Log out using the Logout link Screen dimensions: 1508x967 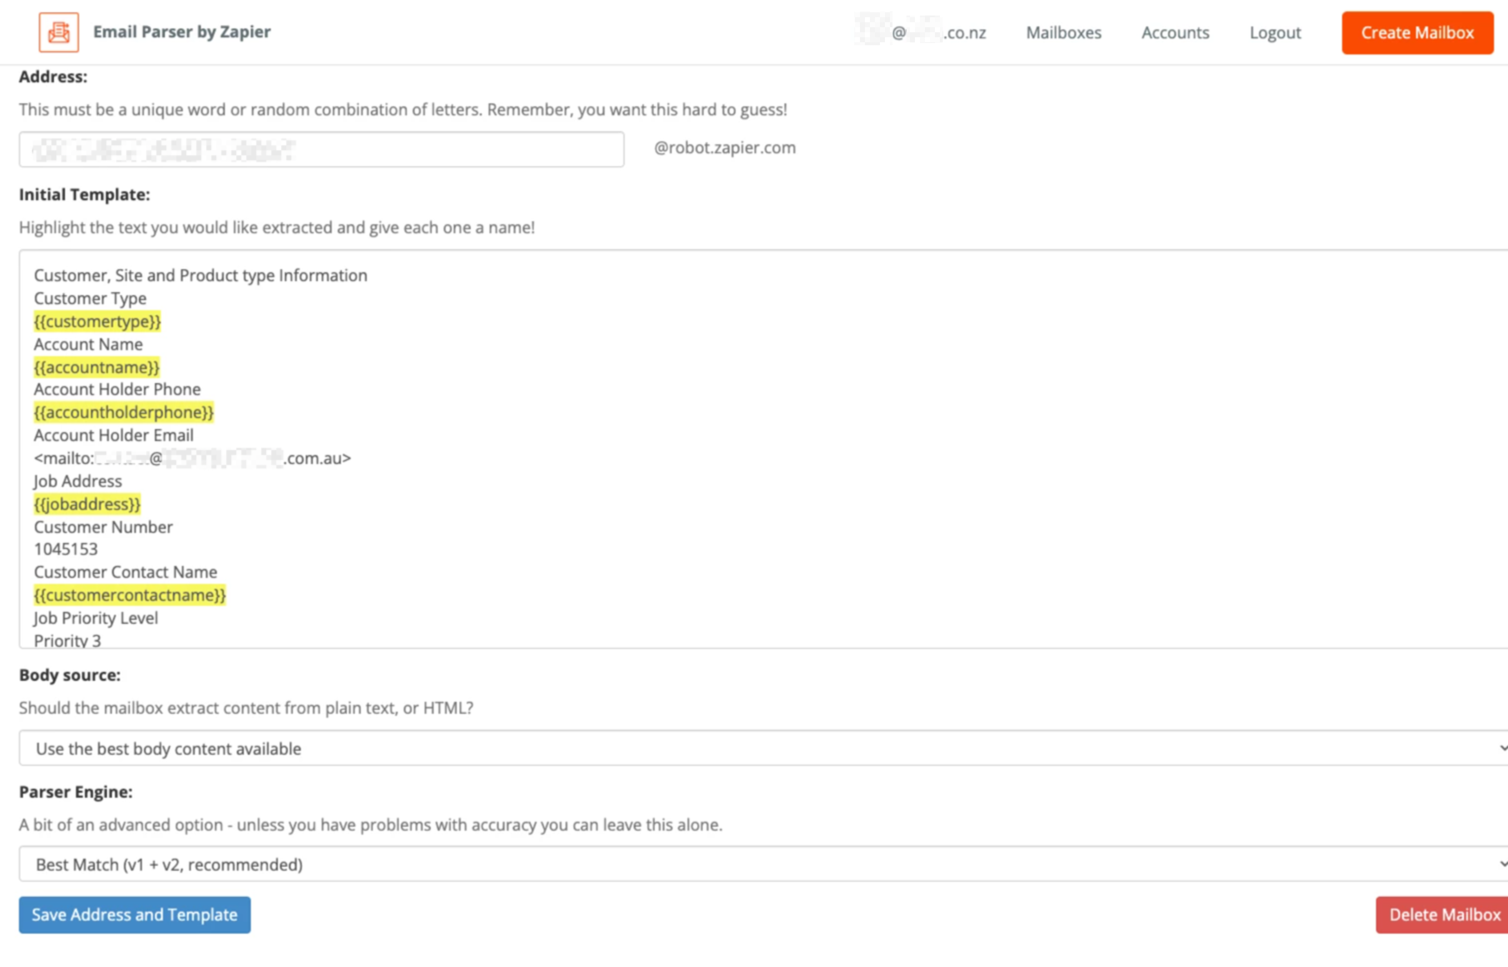pyautogui.click(x=1275, y=33)
